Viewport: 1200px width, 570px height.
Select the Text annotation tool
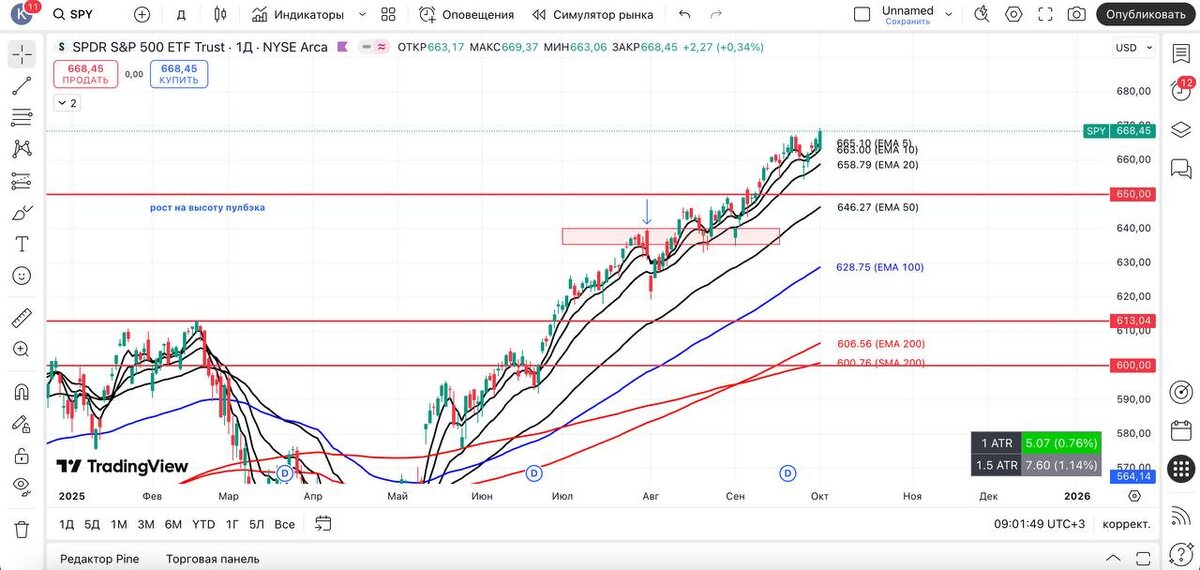click(21, 244)
